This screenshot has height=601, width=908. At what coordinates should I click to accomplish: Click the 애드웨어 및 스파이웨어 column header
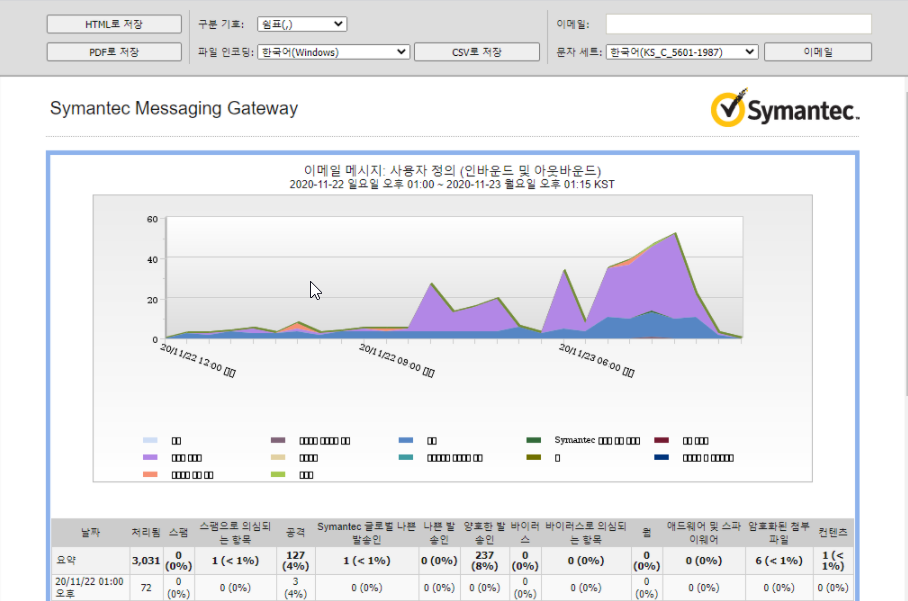pos(704,533)
